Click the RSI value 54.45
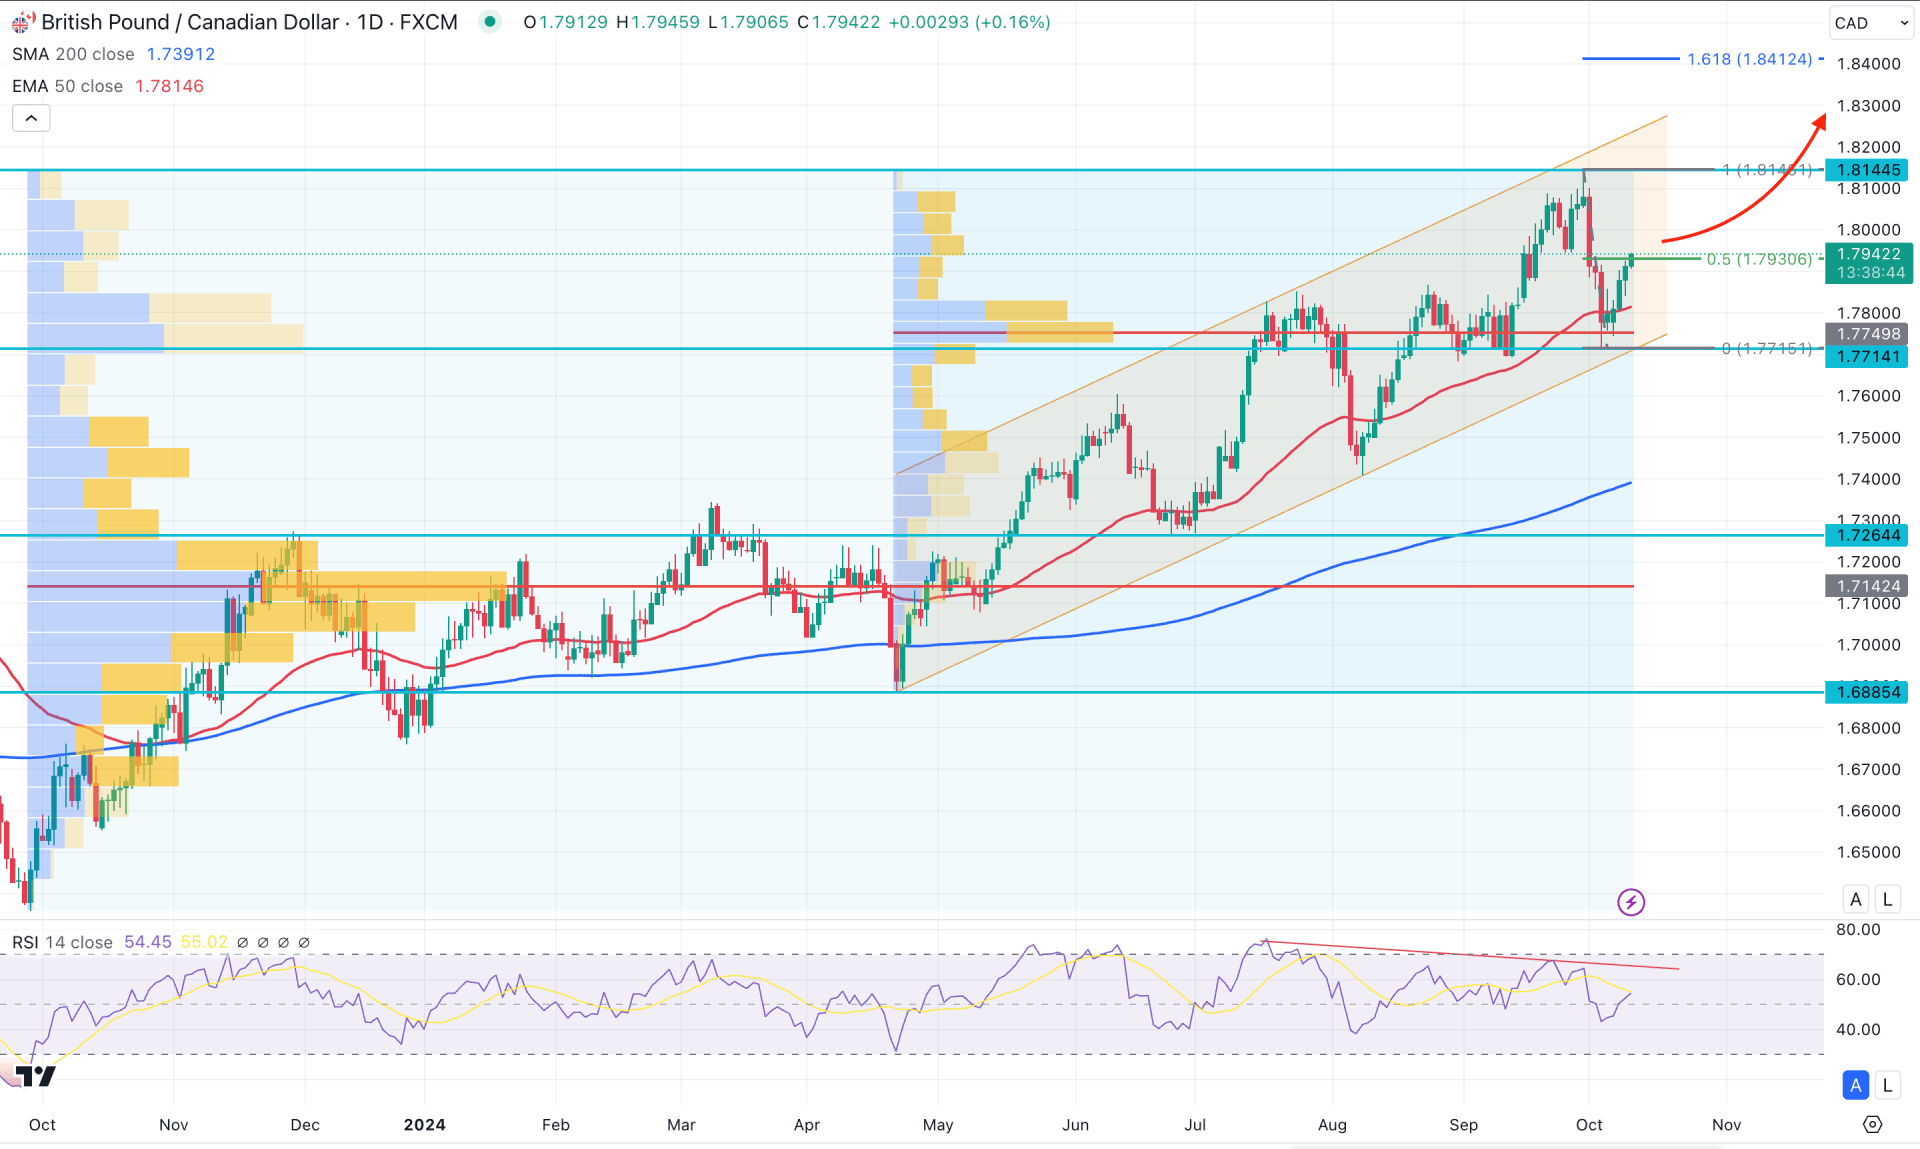The height and width of the screenshot is (1149, 1920). point(148,942)
